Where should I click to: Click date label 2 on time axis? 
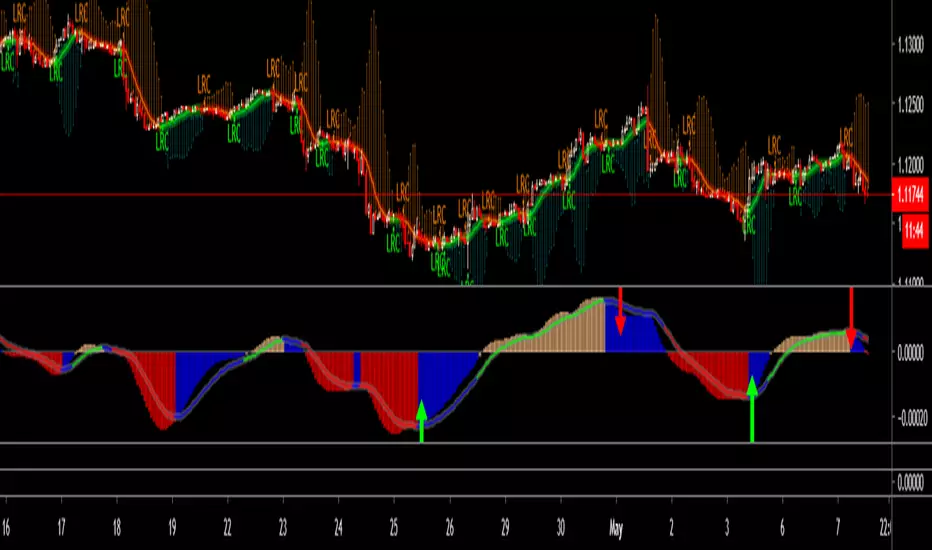(x=672, y=527)
